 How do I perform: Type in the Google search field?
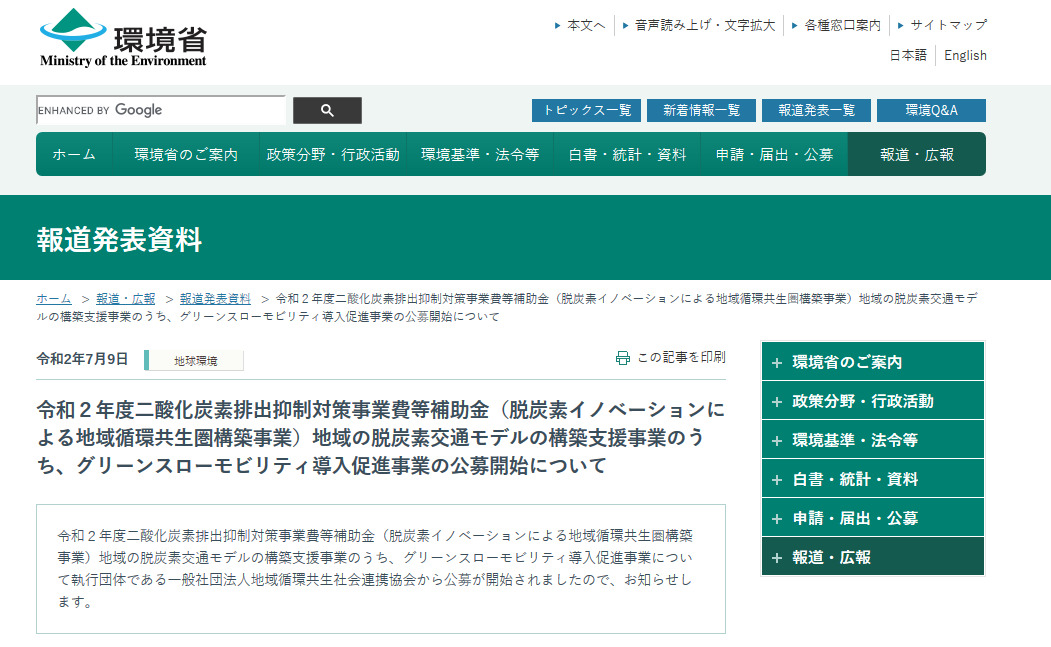pyautogui.click(x=160, y=110)
